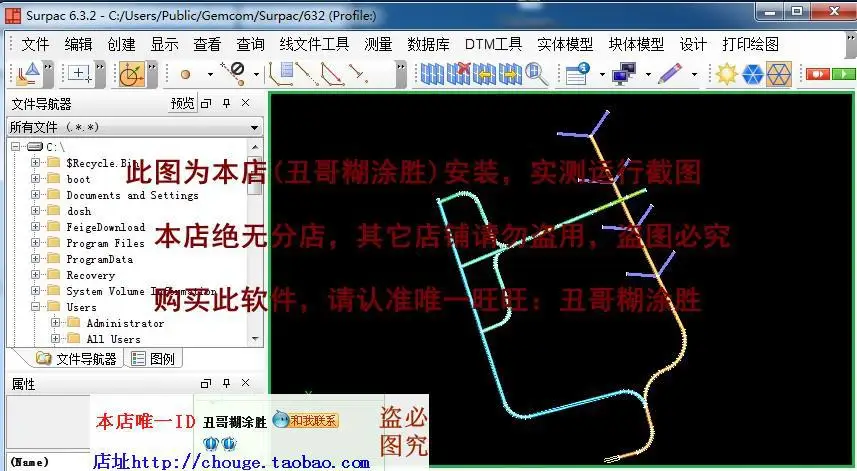857x471 pixels.
Task: Select the dosh folder
Action: [x=79, y=211]
